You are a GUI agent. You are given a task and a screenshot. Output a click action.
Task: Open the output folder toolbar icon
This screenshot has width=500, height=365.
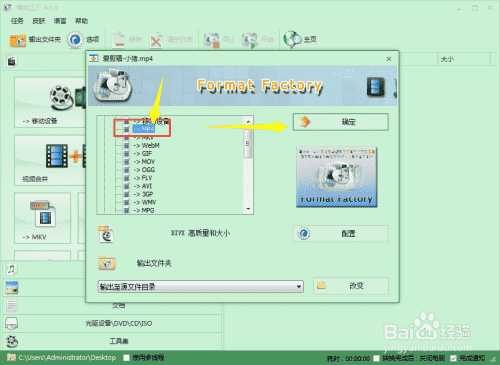pyautogui.click(x=18, y=40)
